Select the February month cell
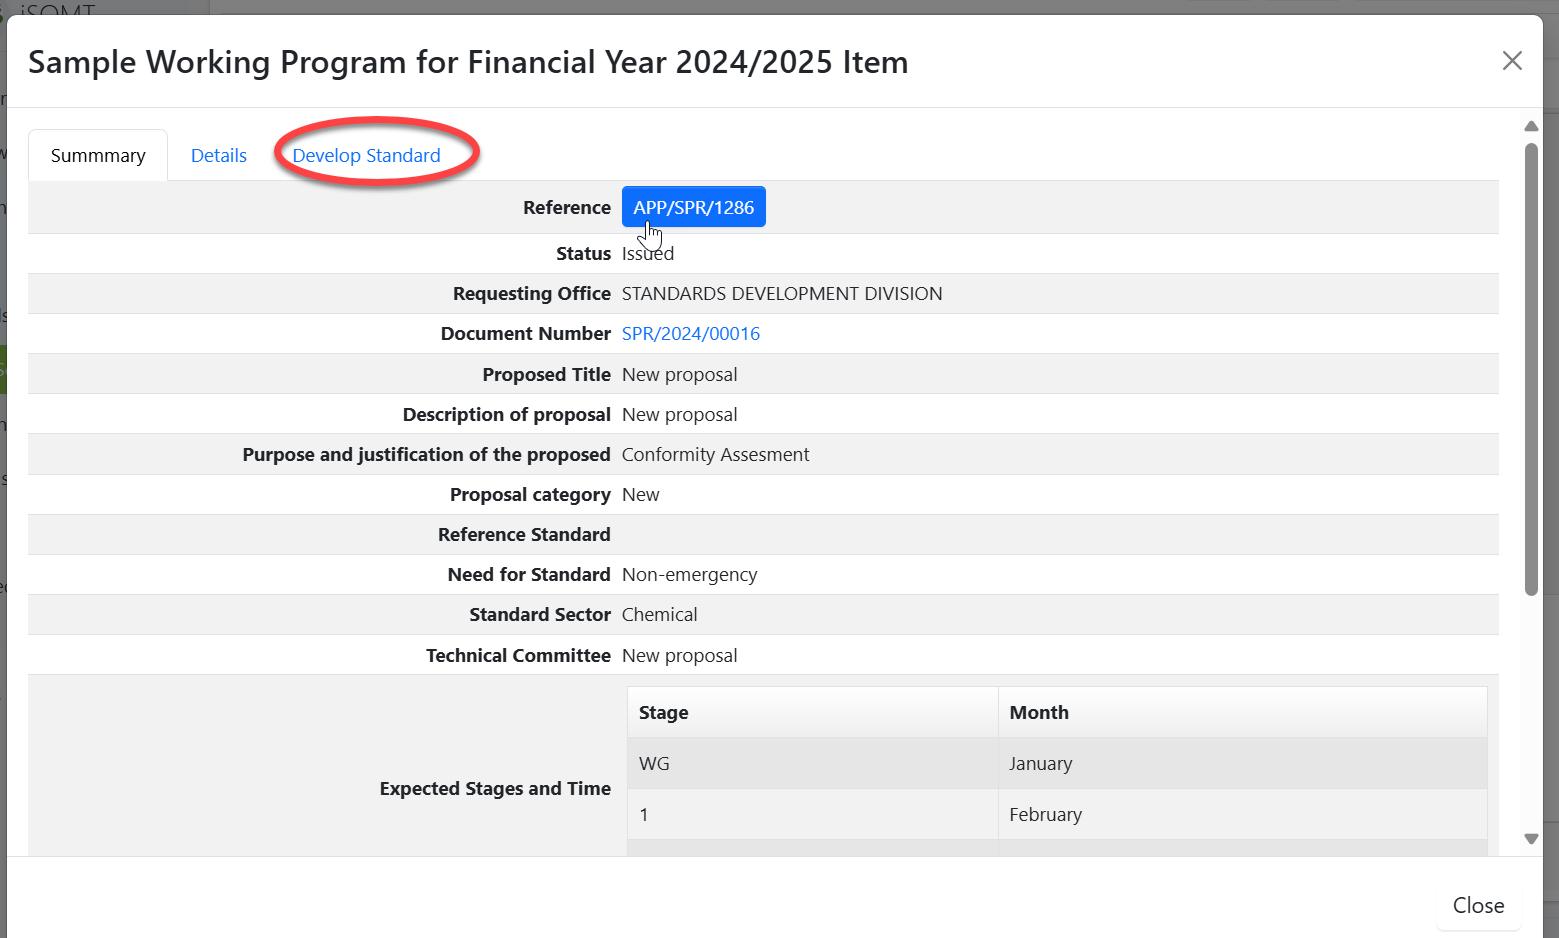This screenshot has width=1559, height=938. click(x=1045, y=815)
